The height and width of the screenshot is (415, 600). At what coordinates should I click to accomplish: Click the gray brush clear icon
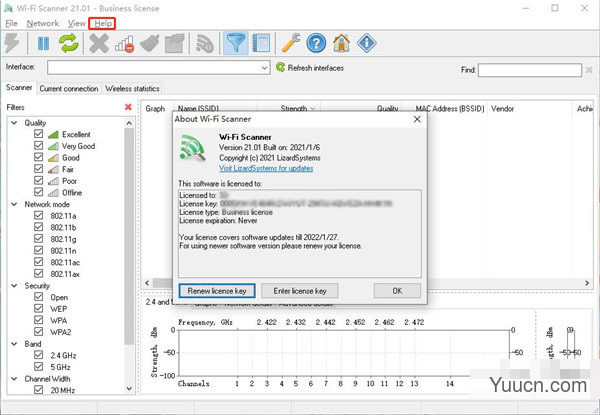pyautogui.click(x=150, y=43)
